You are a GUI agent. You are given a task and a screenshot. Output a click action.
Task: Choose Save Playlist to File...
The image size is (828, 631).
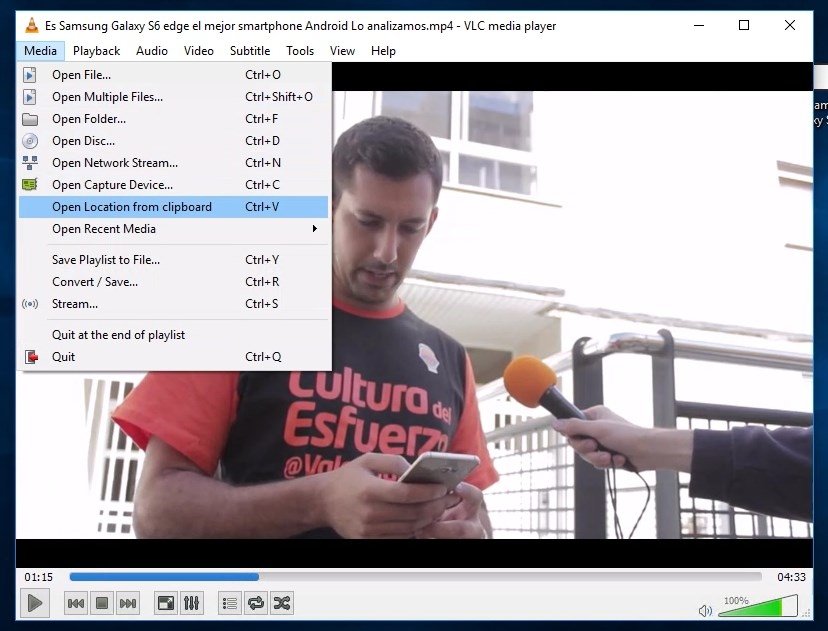[173, 260]
